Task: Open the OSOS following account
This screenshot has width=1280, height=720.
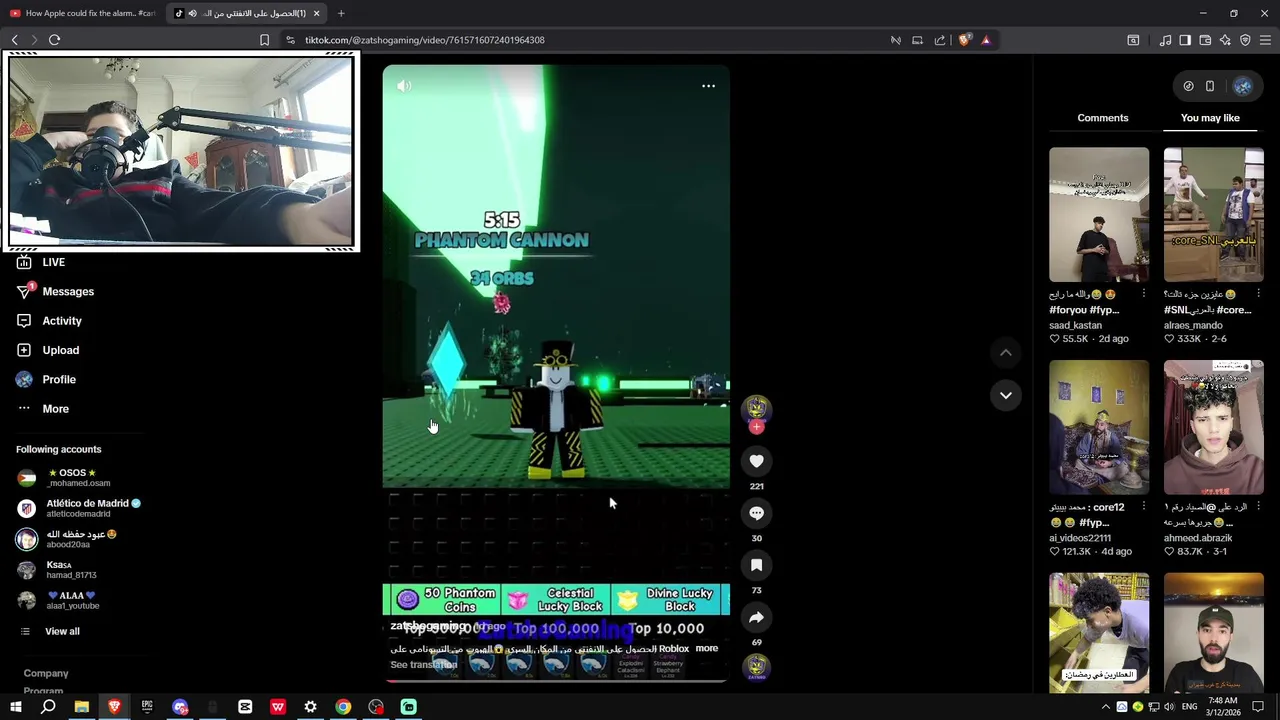Action: click(x=64, y=478)
